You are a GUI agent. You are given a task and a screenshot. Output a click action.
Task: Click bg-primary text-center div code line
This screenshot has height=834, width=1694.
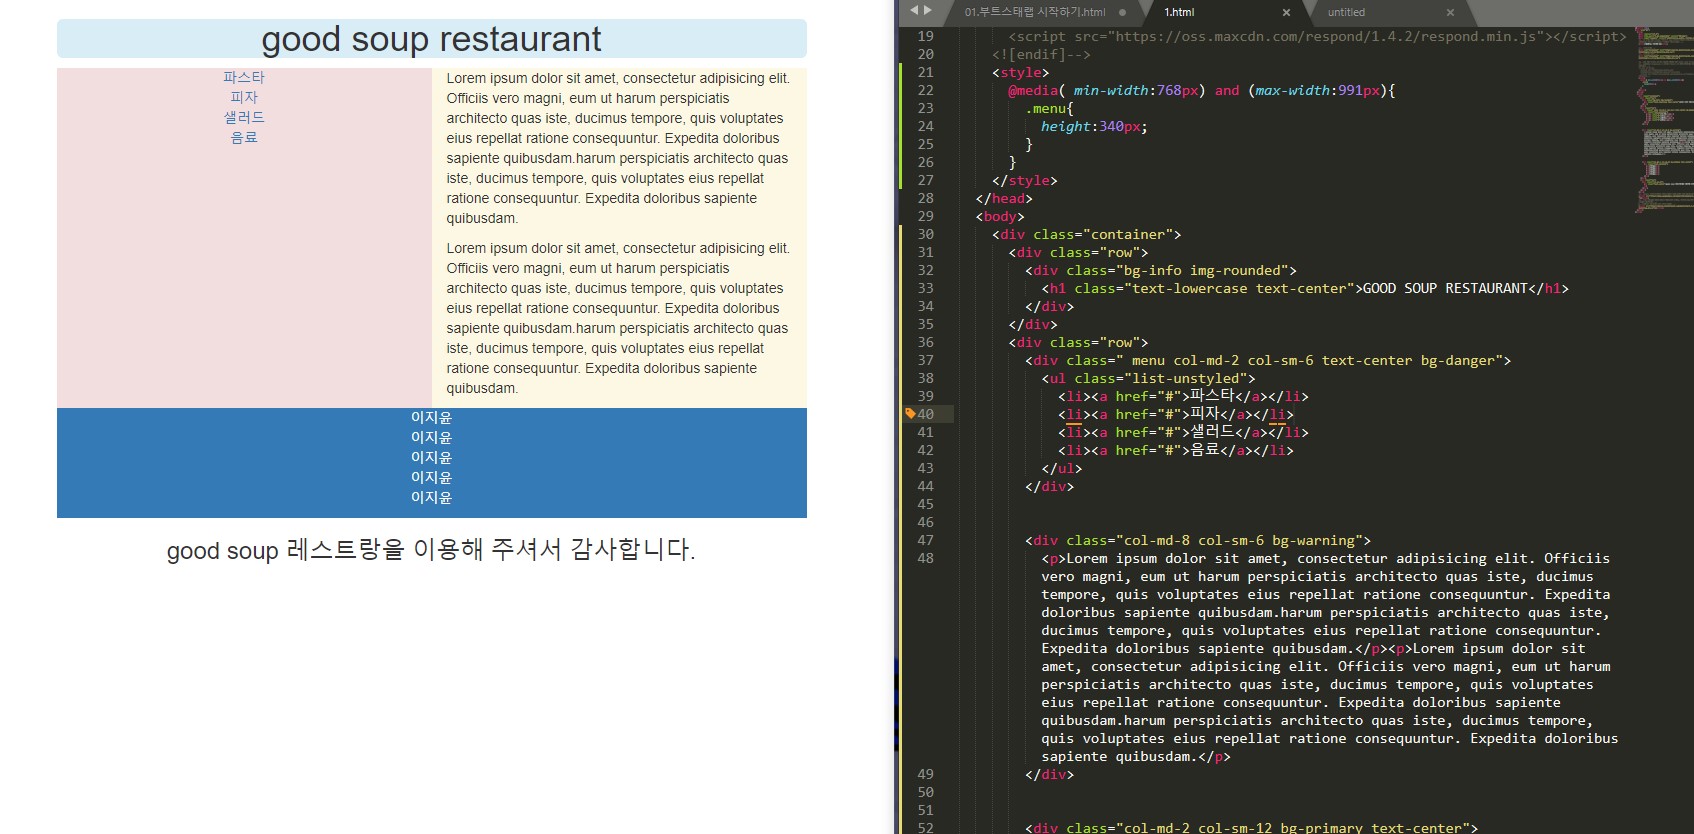1251,827
